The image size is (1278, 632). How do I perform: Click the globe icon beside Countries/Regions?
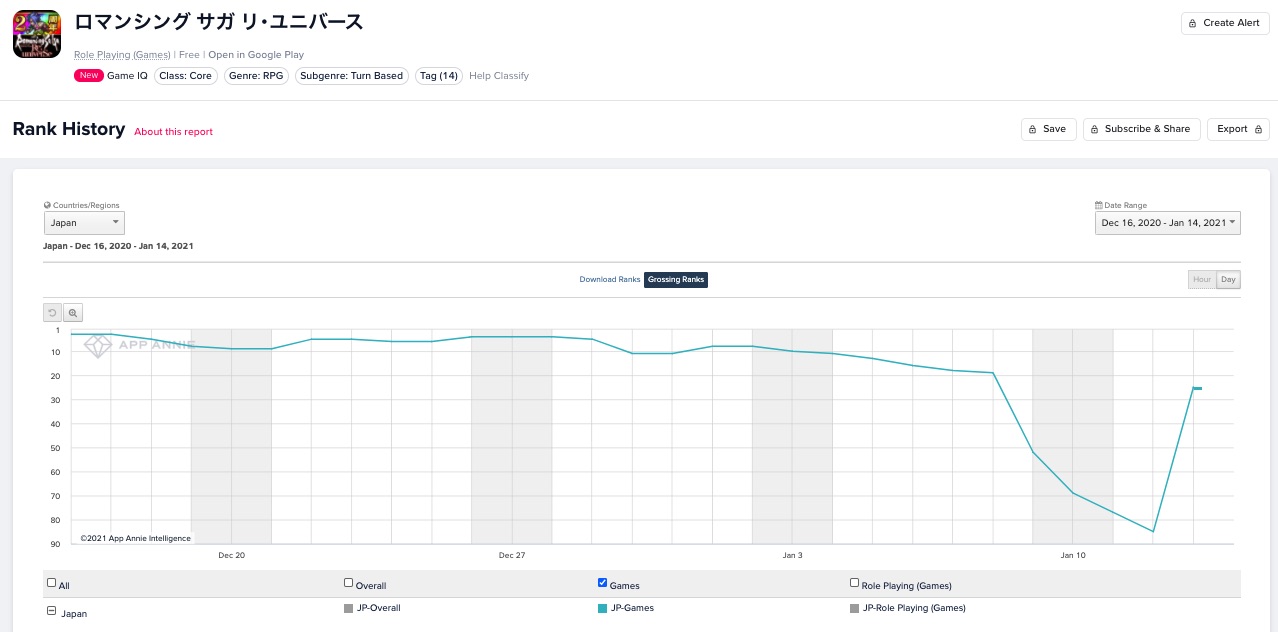[x=47, y=205]
